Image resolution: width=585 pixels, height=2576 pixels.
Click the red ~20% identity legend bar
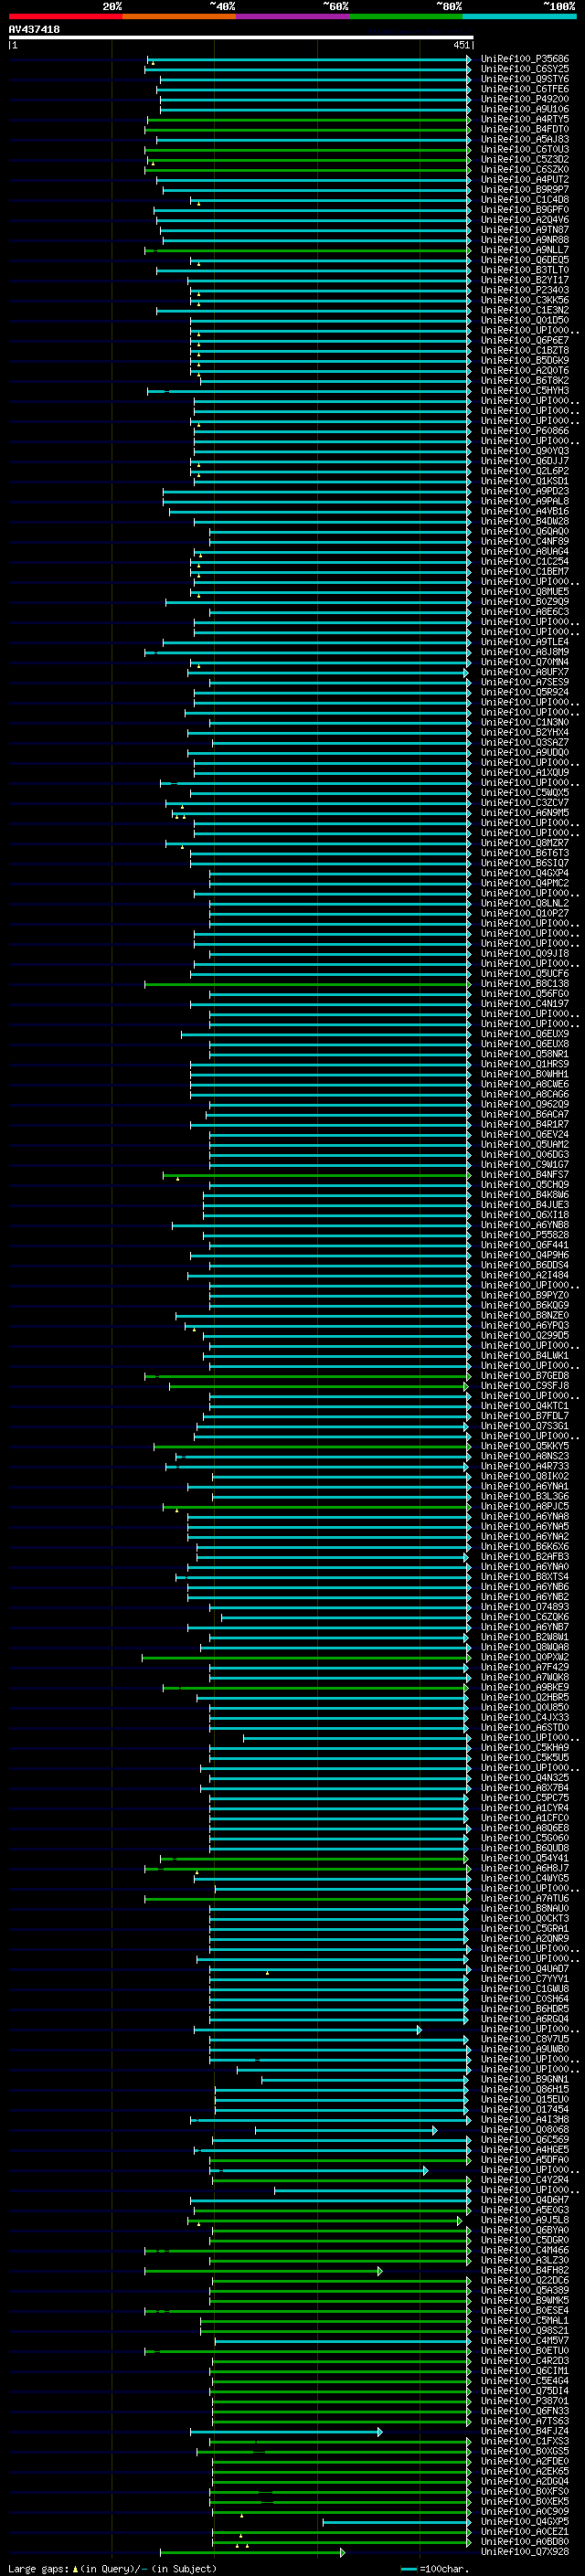click(x=65, y=16)
